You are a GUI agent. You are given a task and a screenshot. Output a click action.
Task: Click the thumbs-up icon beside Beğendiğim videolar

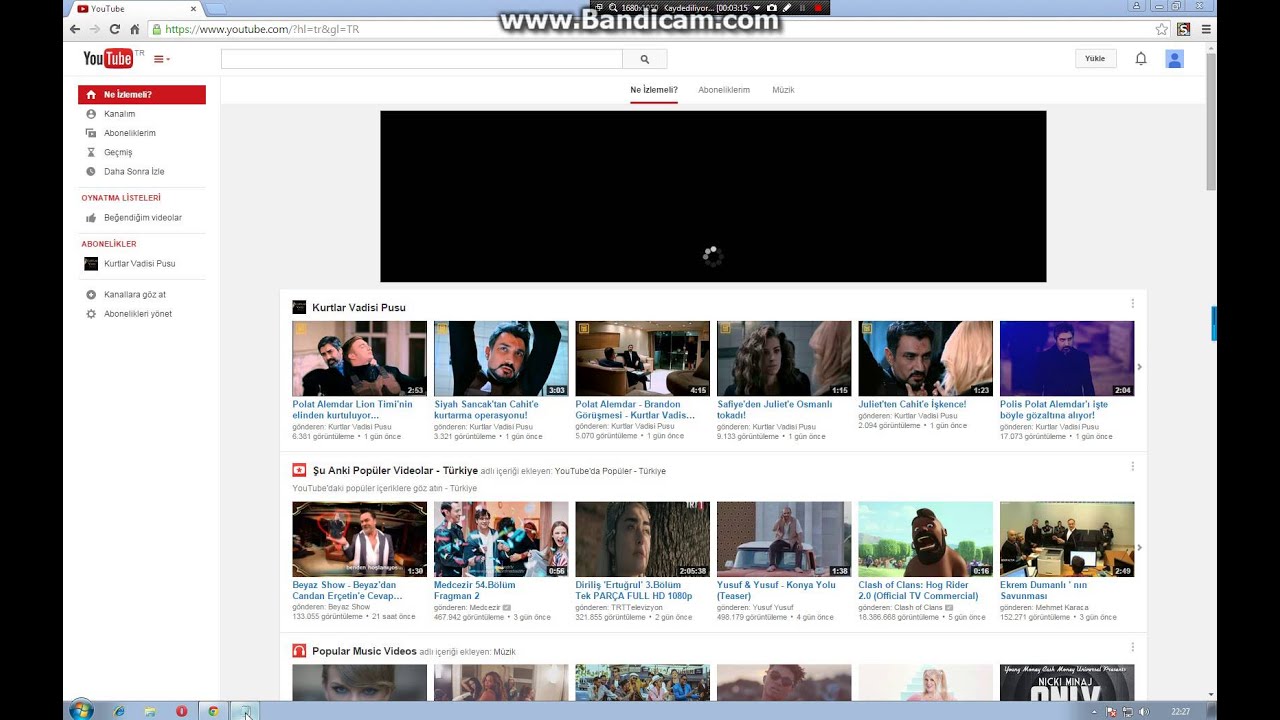(91, 217)
